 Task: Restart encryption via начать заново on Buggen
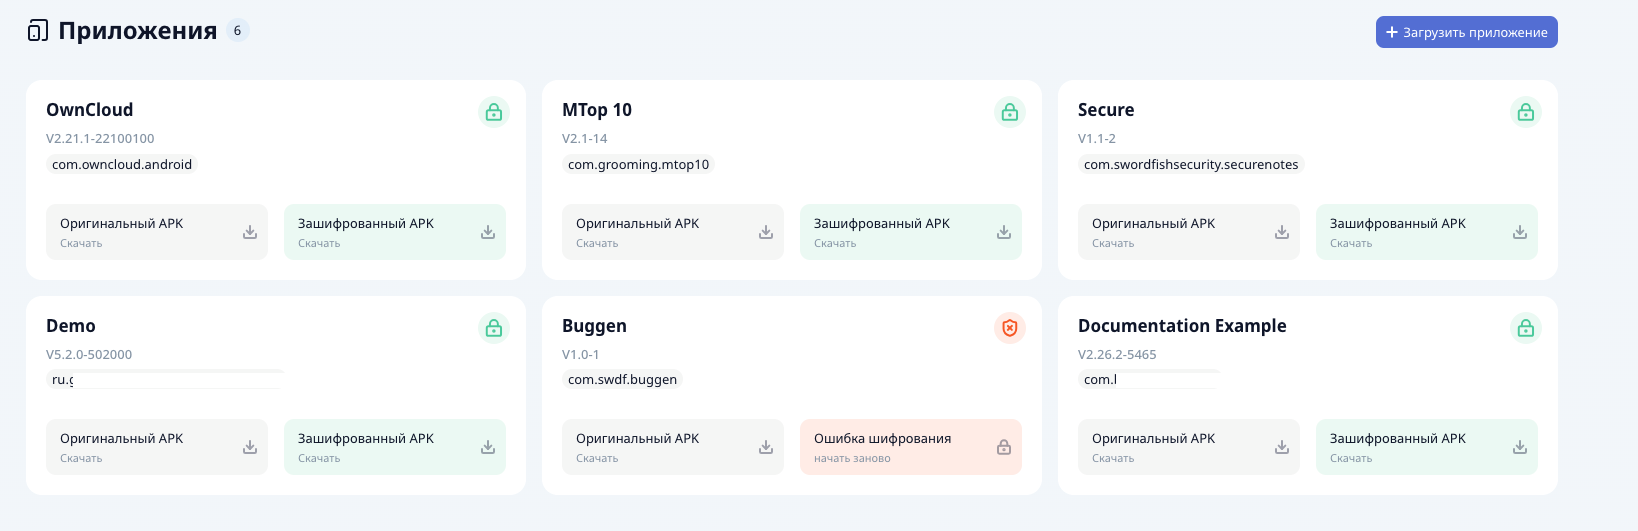pos(852,459)
